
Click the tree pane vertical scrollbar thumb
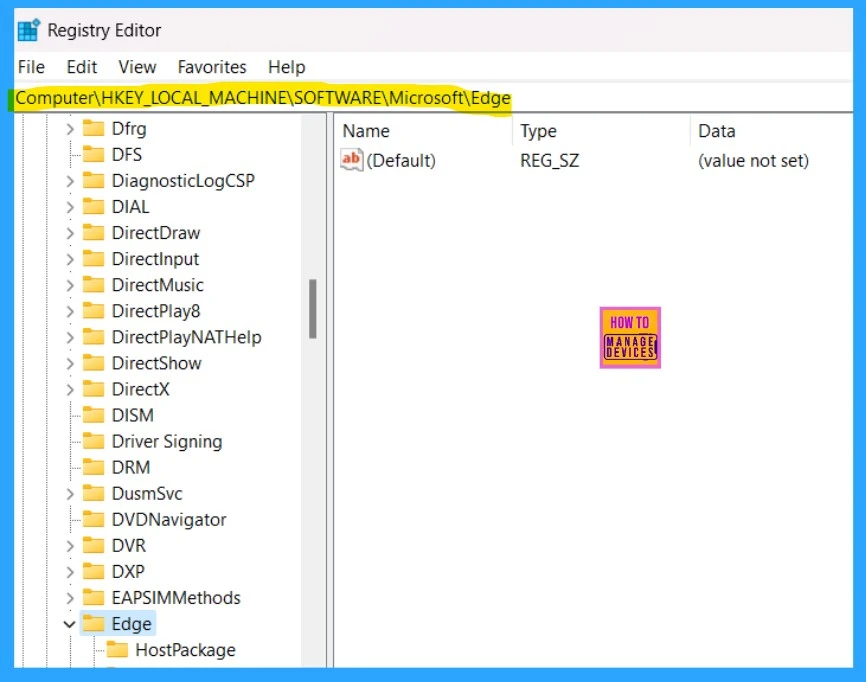[313, 309]
